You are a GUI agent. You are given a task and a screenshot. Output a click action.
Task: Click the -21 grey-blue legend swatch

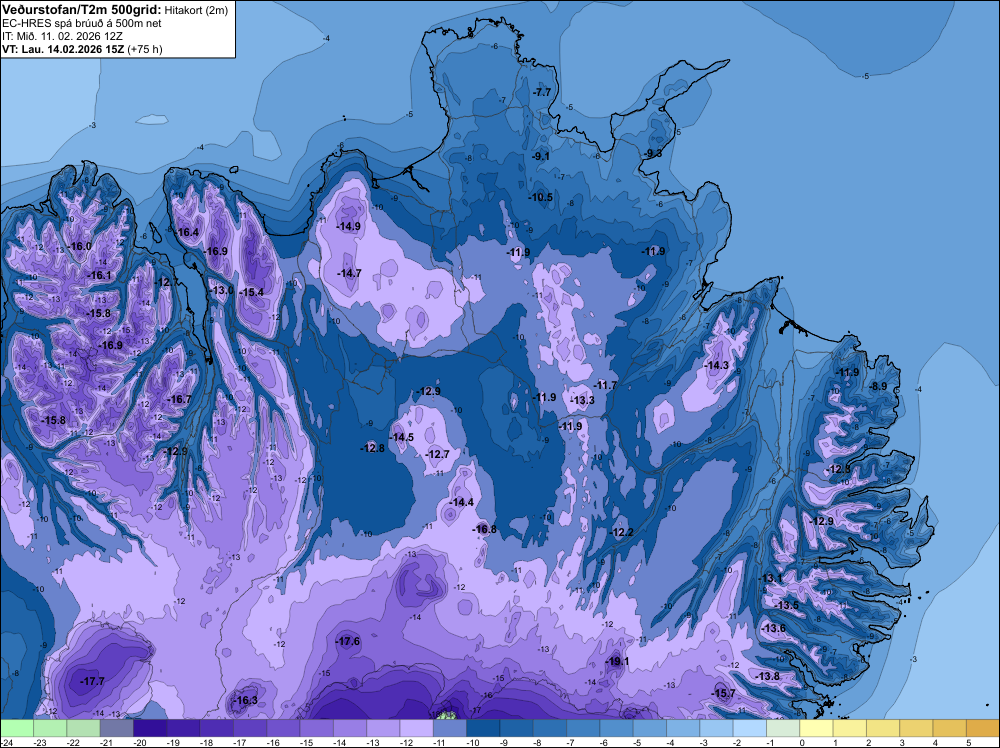(x=117, y=728)
